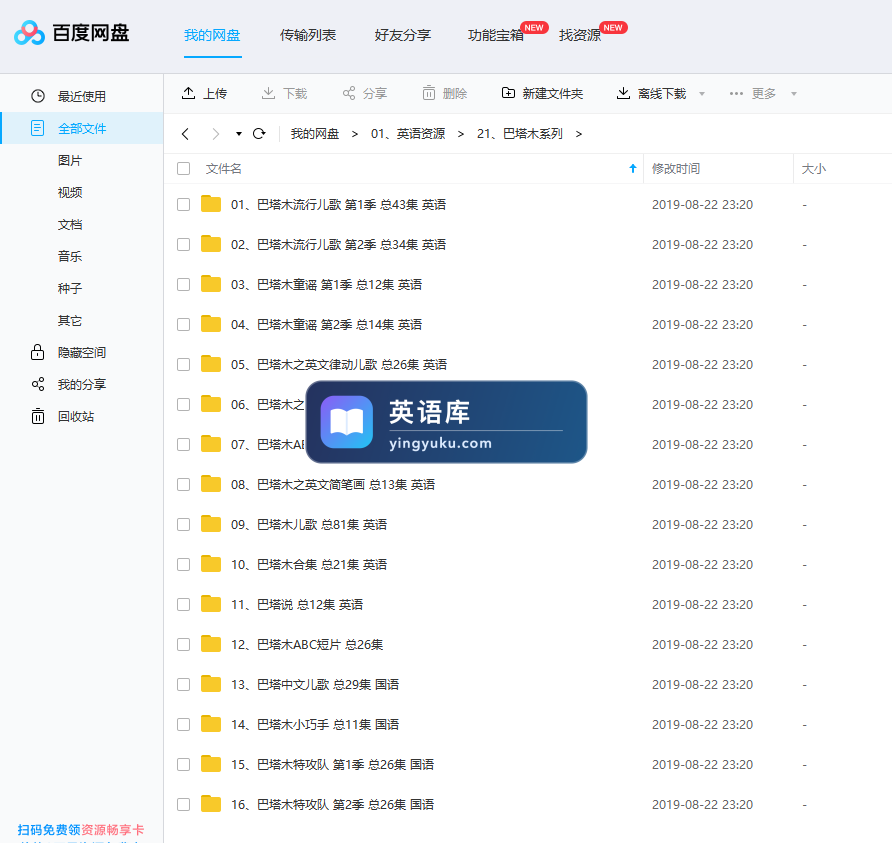Filter by 图片 in the sidebar

(x=70, y=160)
